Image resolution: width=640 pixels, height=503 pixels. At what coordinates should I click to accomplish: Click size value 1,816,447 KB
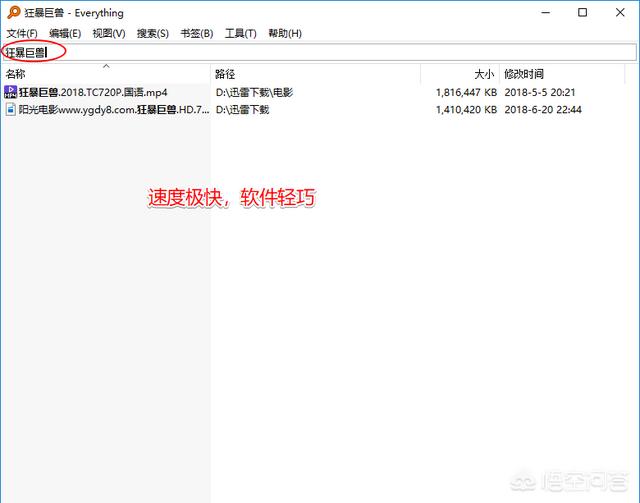[x=466, y=92]
